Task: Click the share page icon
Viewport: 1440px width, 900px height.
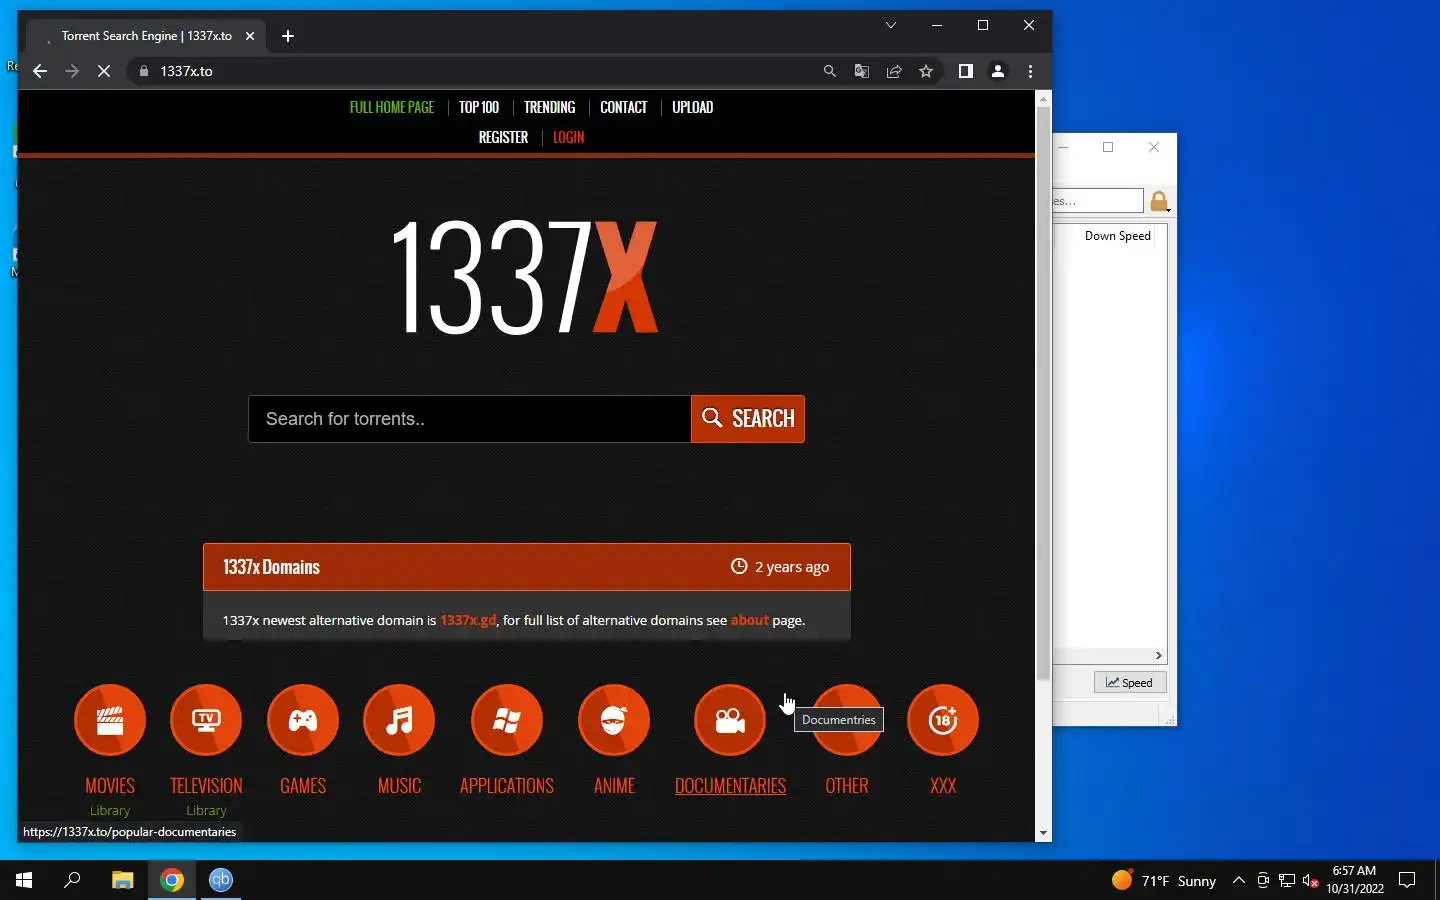Action: (x=894, y=71)
